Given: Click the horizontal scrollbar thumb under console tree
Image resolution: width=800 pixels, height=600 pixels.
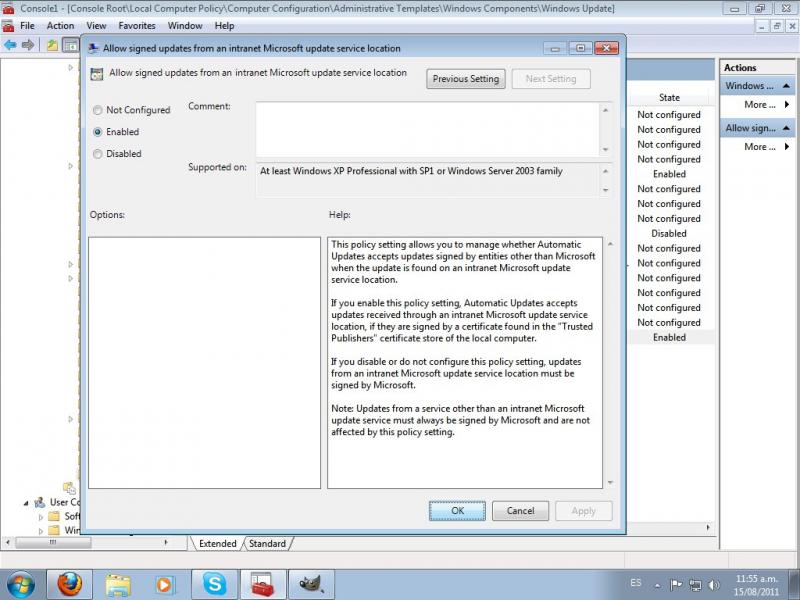Looking at the screenshot, I should pos(53,542).
